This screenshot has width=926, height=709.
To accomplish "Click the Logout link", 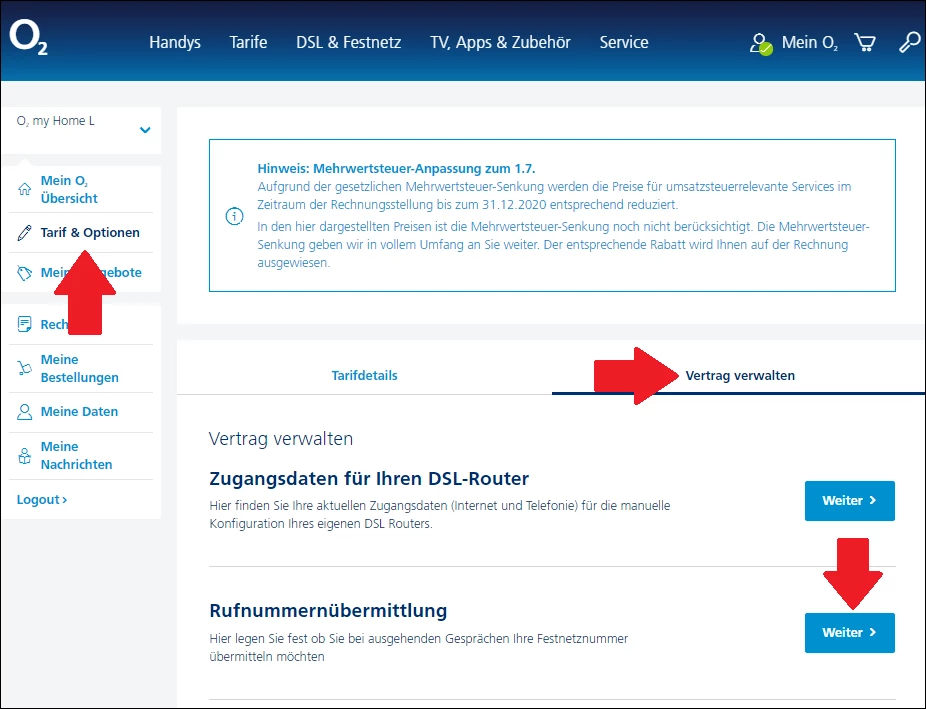I will (42, 499).
